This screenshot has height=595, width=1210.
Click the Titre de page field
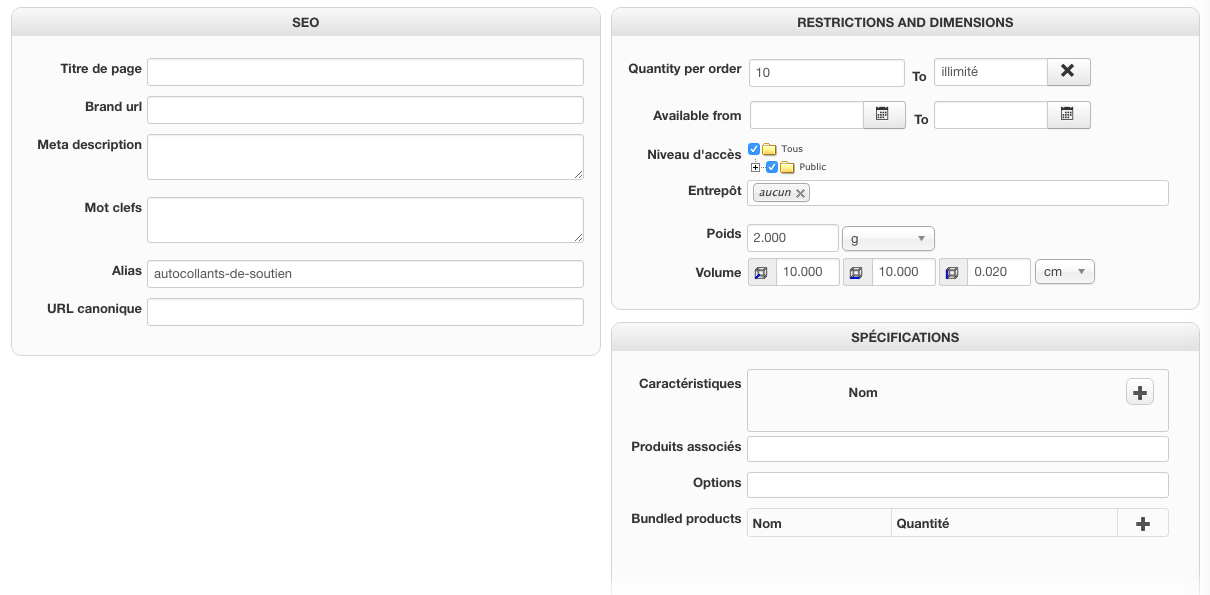pos(365,72)
